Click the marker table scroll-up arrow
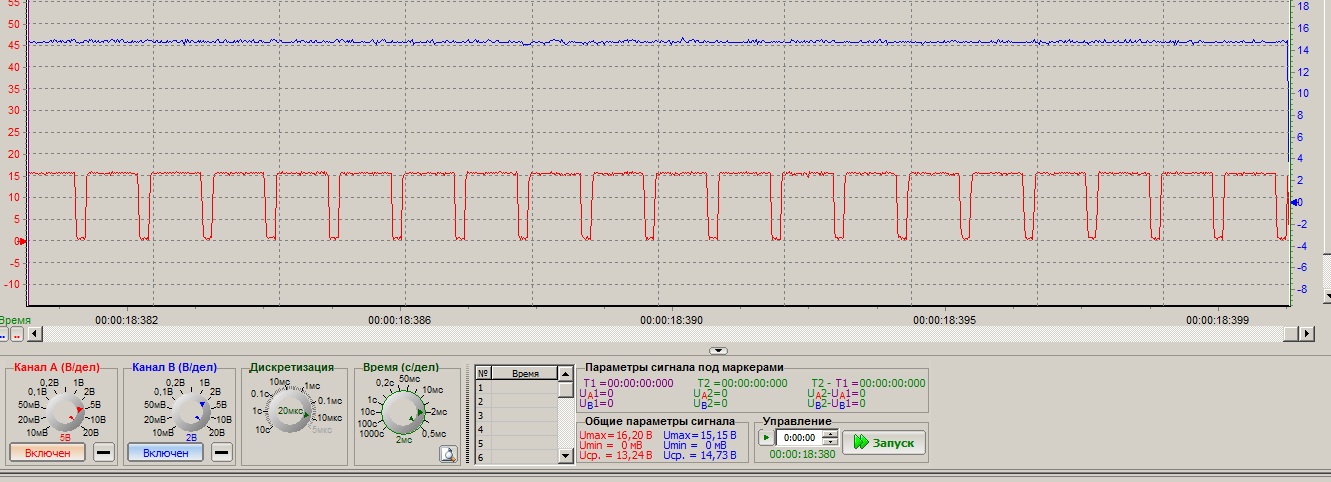Screen dimensions: 1331x482 [x=566, y=374]
